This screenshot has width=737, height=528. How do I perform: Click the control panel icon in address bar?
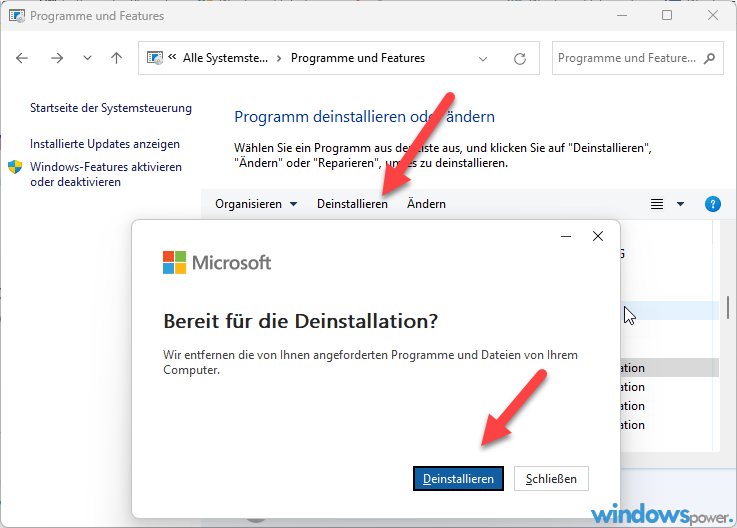155,58
